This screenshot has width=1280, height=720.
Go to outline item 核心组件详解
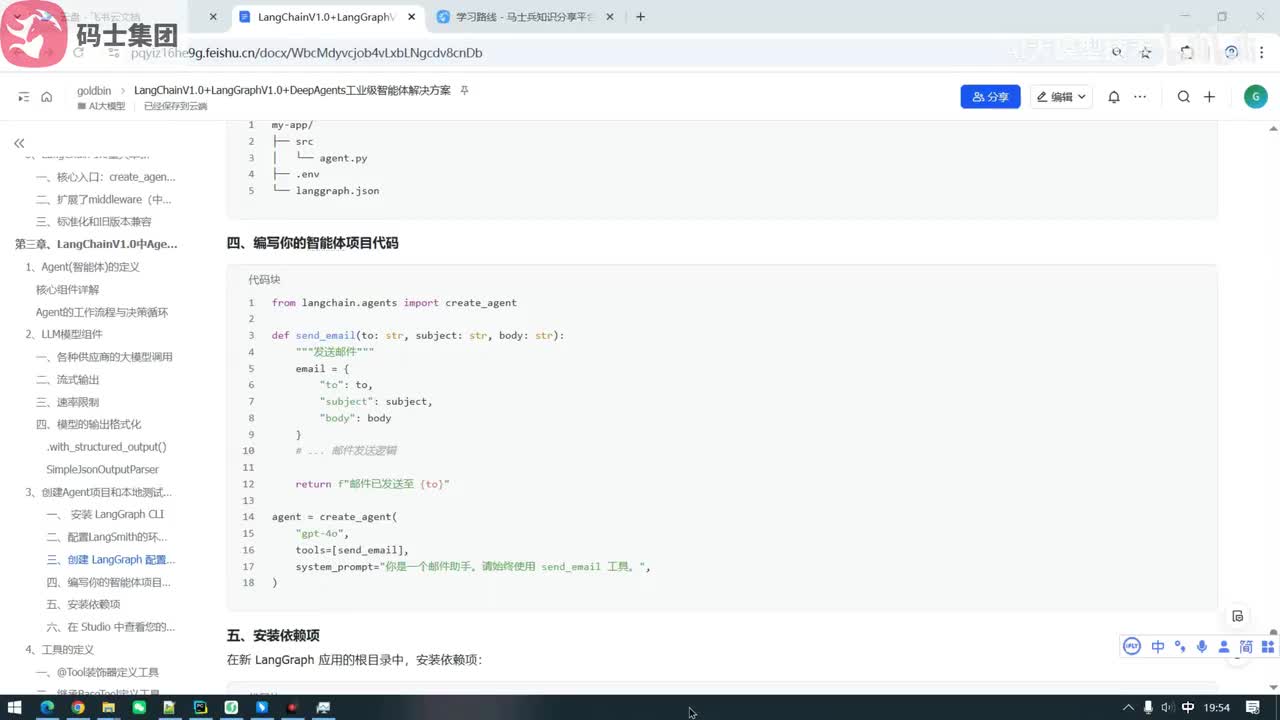(68, 290)
